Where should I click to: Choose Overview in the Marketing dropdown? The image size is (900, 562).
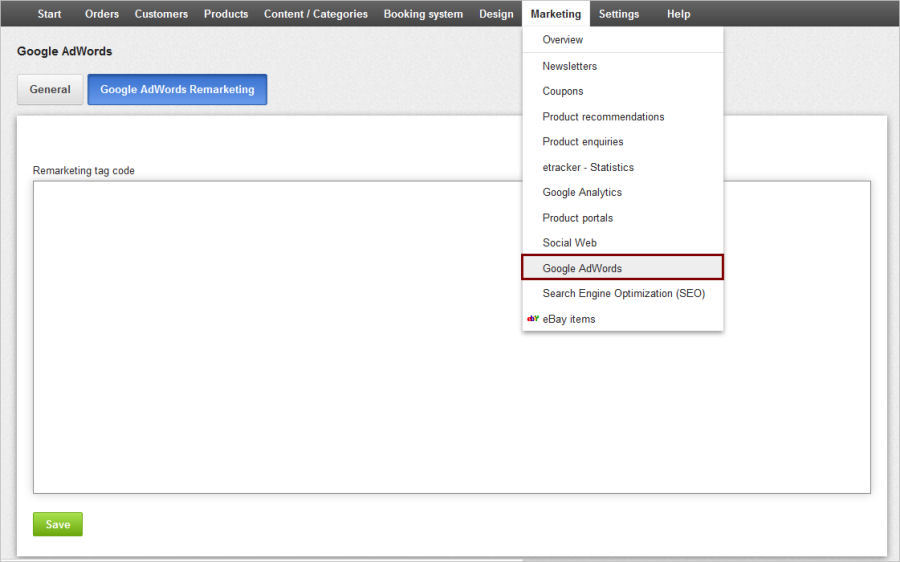(623, 40)
